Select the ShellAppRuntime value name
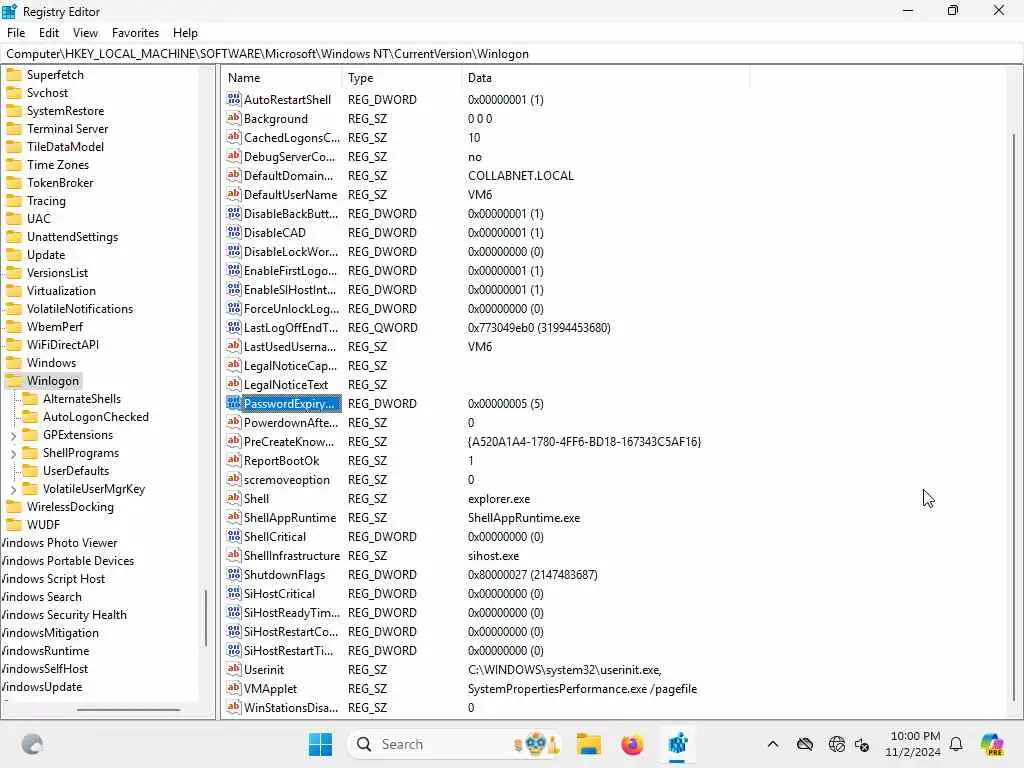 pyautogui.click(x=289, y=518)
